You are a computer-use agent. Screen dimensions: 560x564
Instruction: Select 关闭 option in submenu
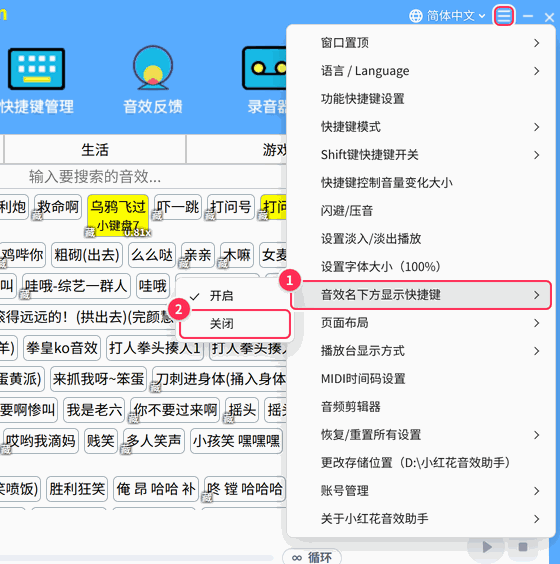[235, 324]
